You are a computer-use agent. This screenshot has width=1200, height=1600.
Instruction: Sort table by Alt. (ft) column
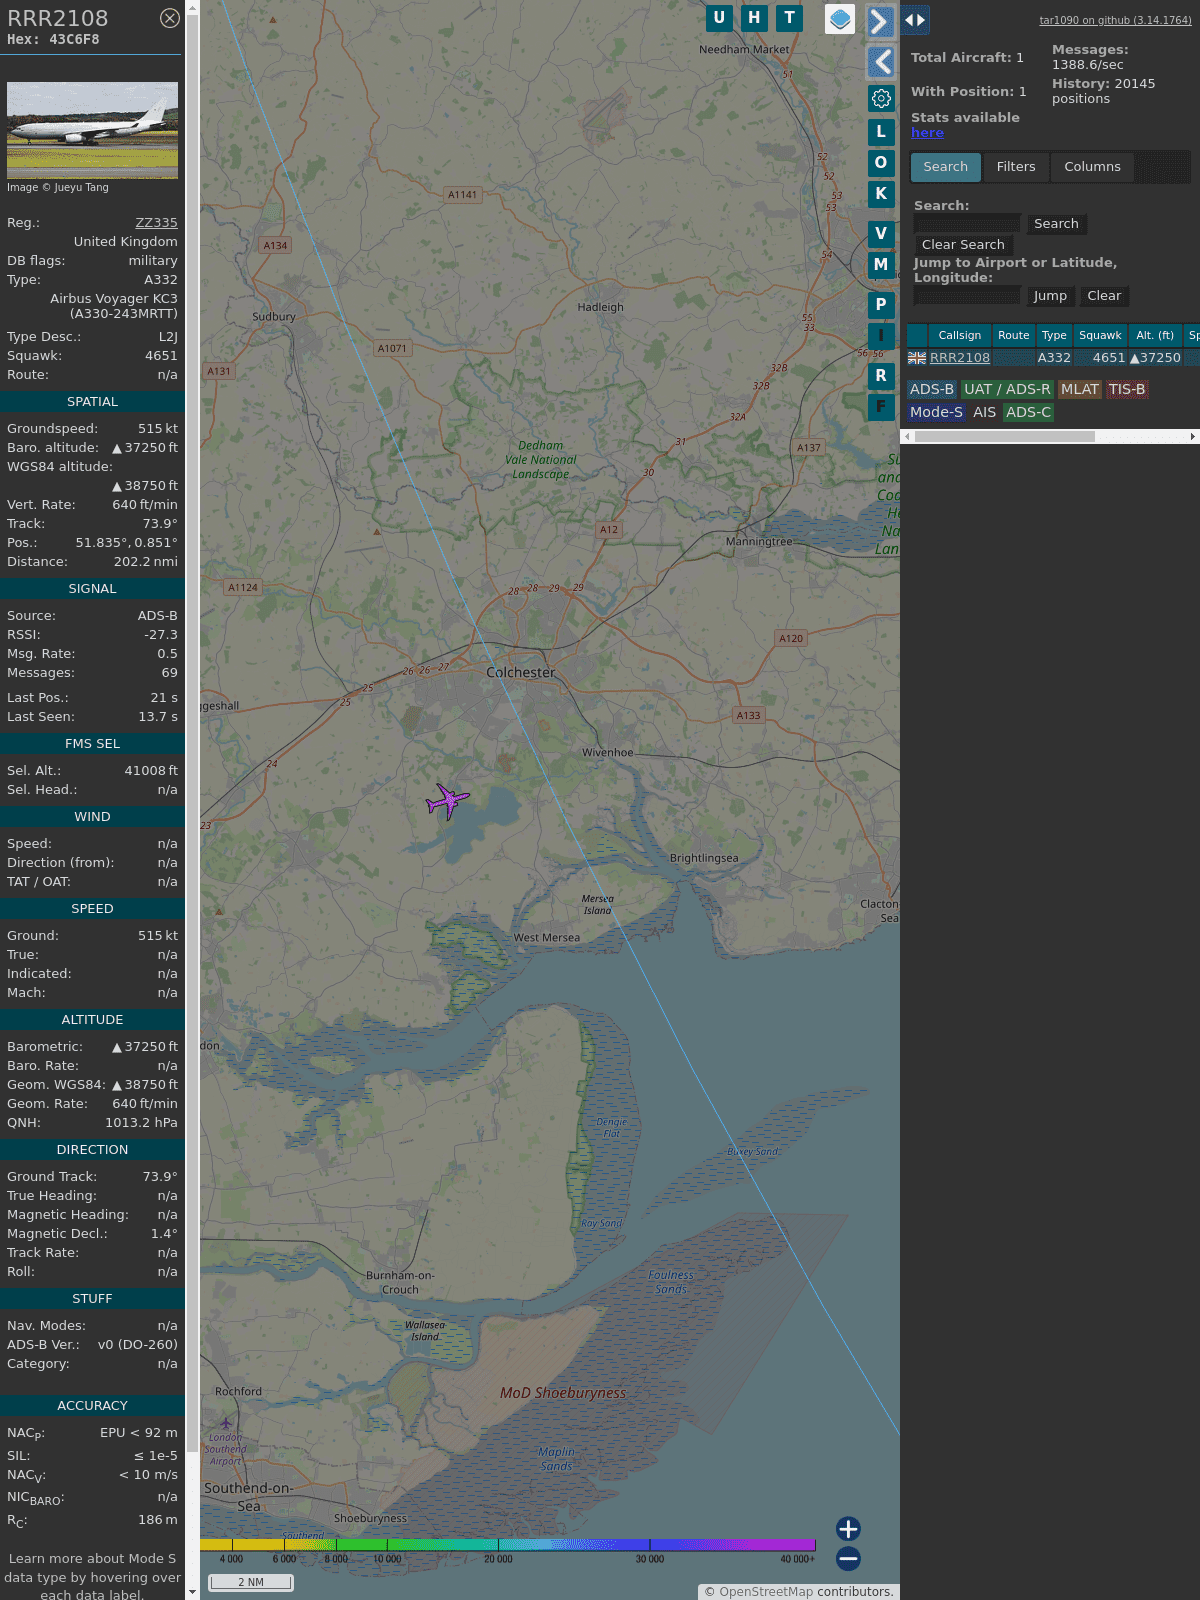pos(1155,335)
